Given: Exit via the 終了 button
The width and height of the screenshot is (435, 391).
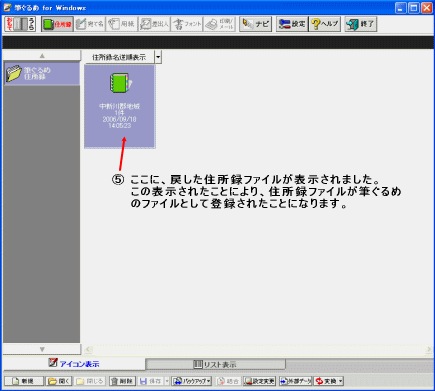Looking at the screenshot, I should pos(361,24).
